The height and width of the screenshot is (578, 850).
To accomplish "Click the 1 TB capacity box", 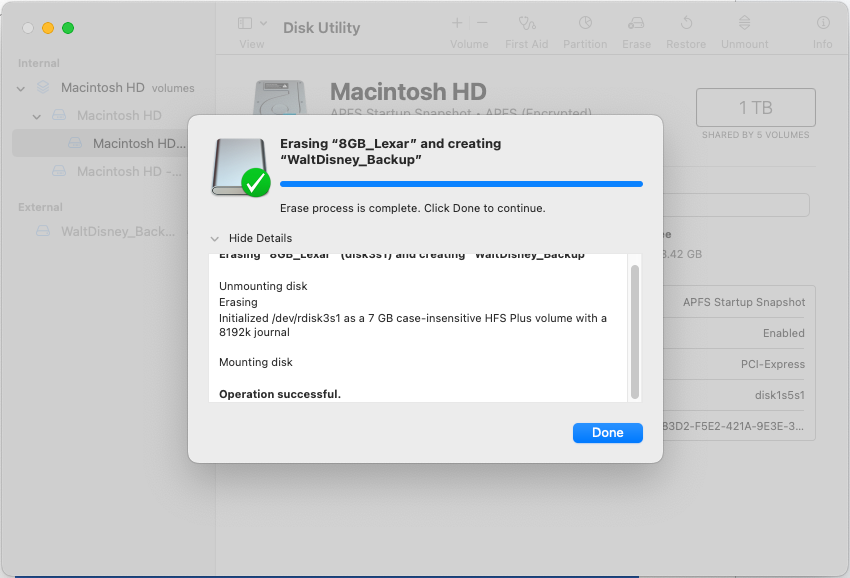I will tap(756, 107).
